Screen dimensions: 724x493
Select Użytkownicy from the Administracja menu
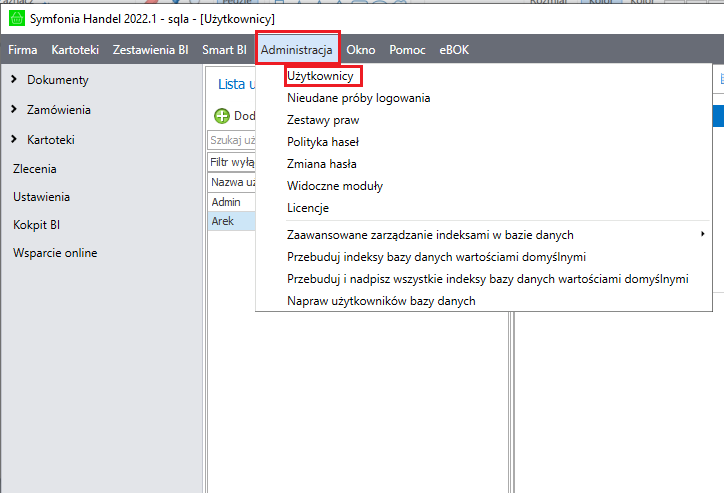click(x=320, y=76)
